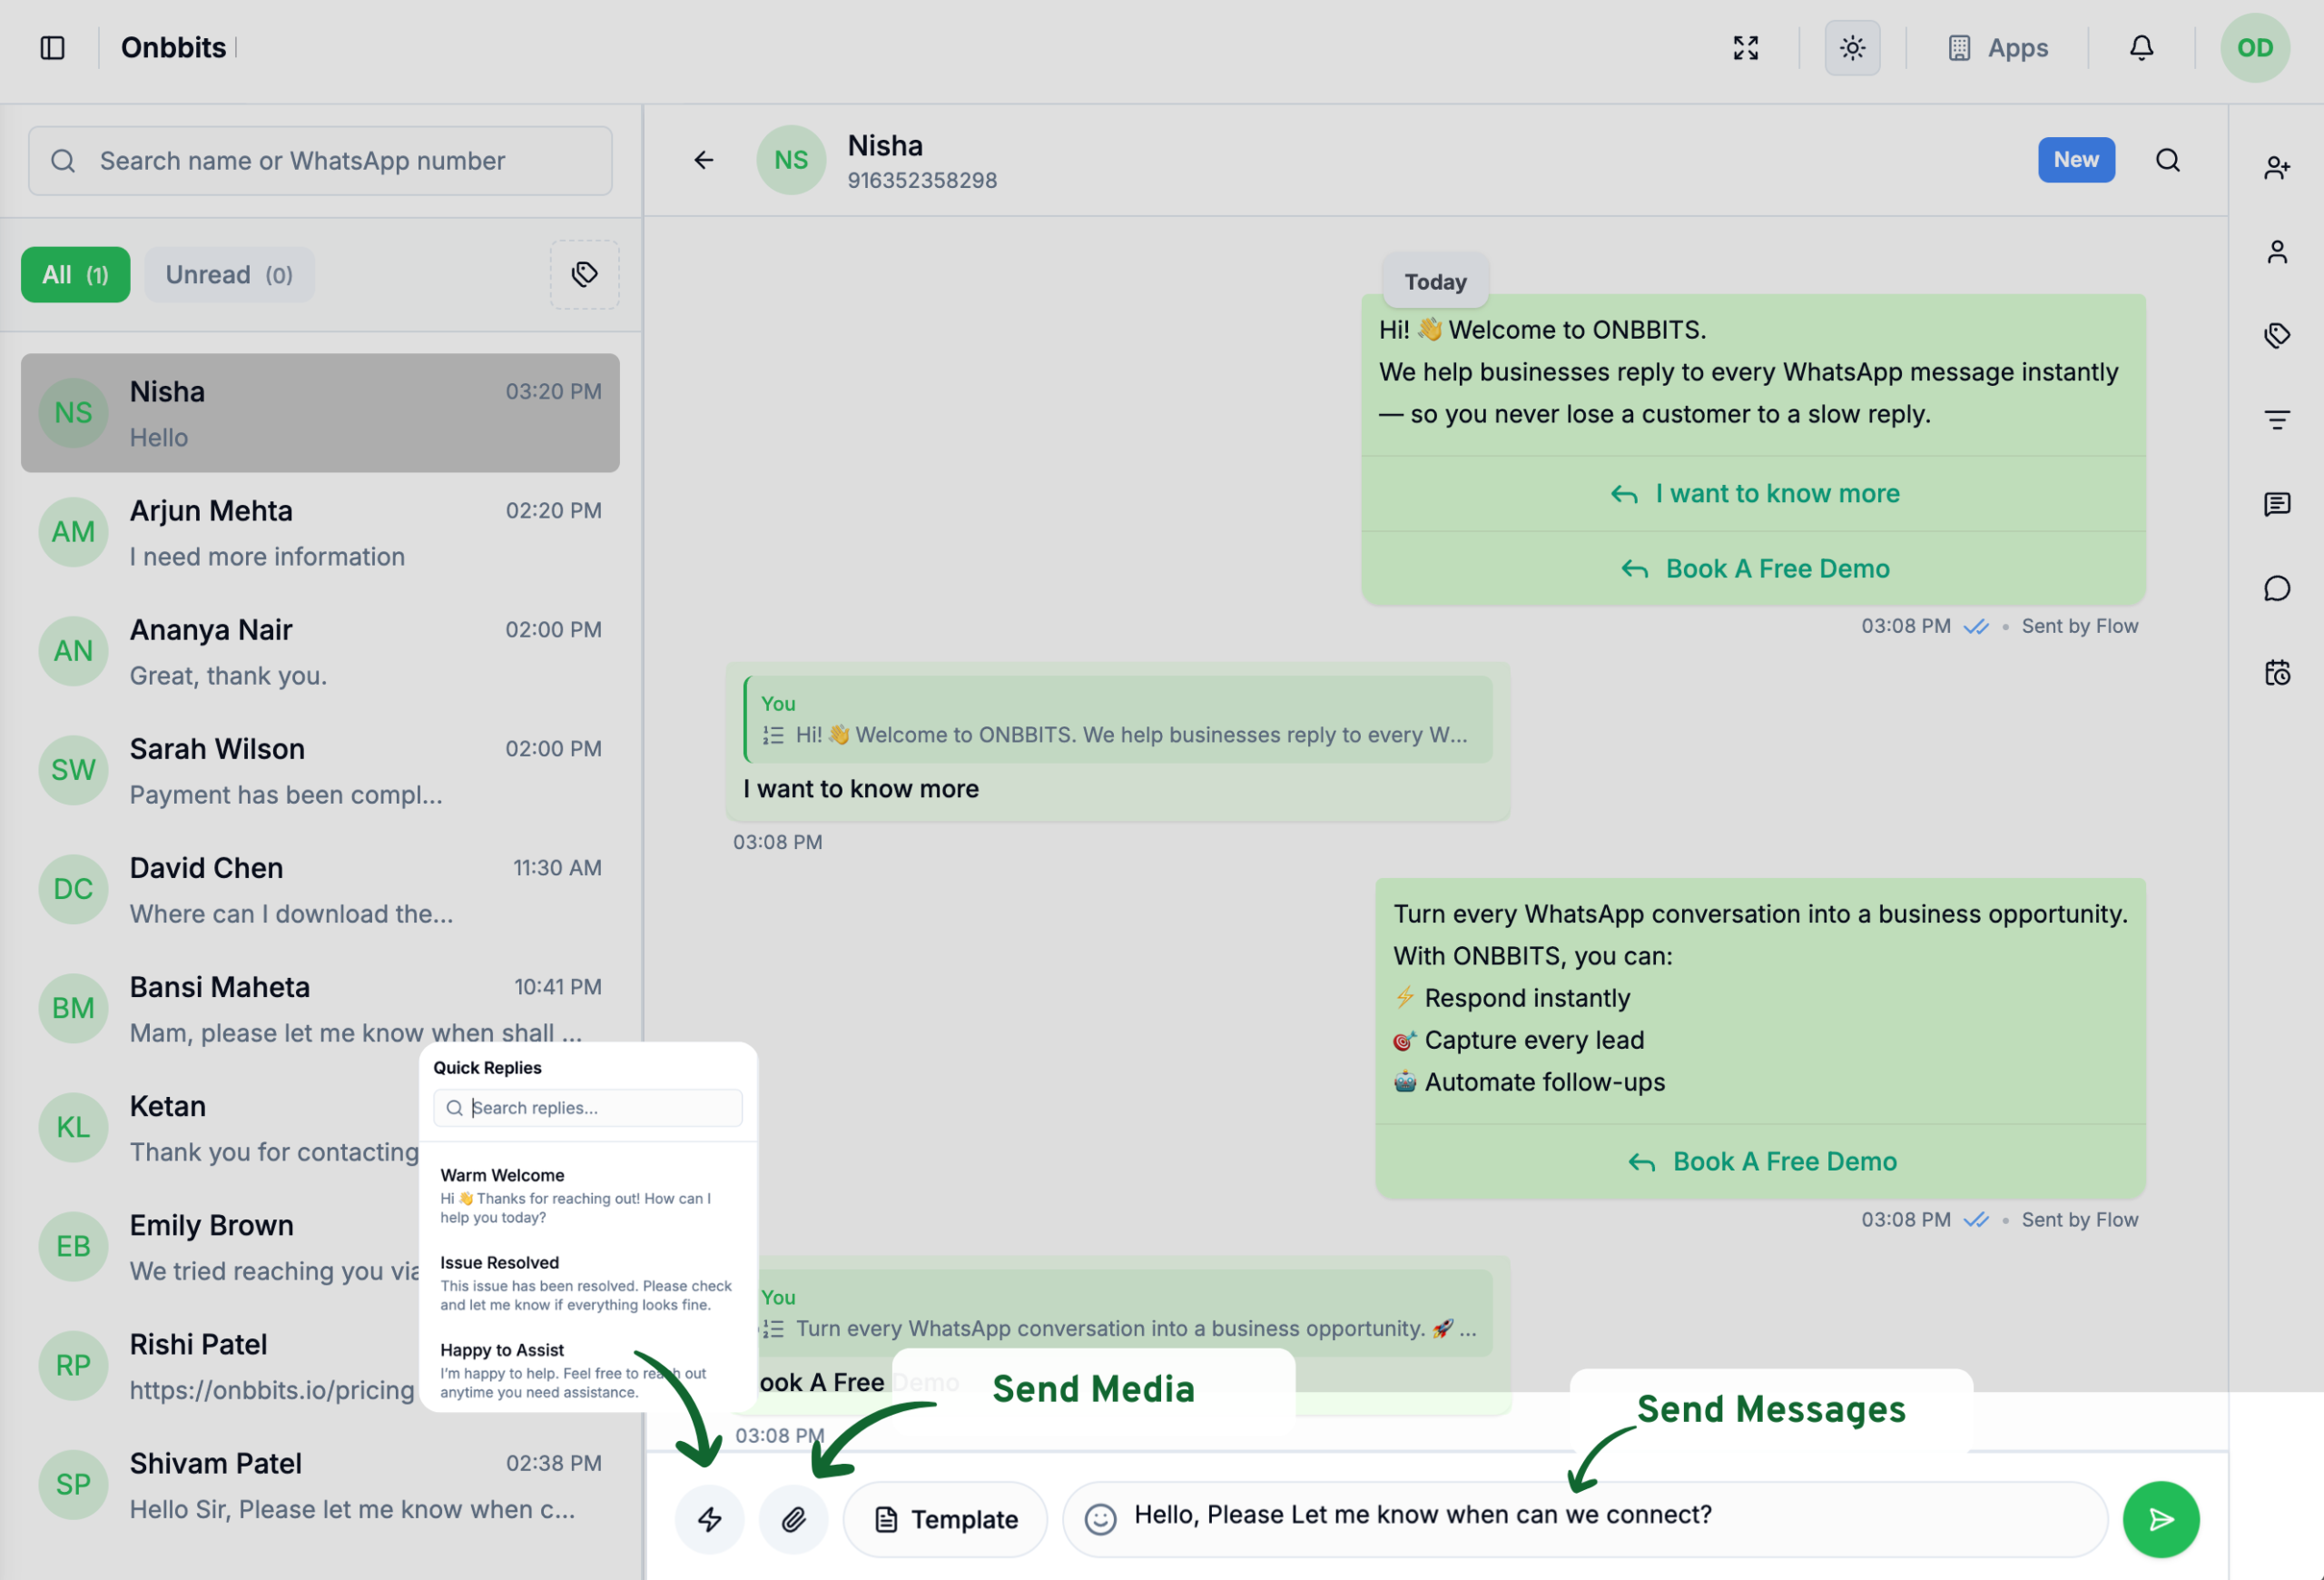Select Happy to Assist quick reply
The width and height of the screenshot is (2324, 1580).
click(588, 1371)
